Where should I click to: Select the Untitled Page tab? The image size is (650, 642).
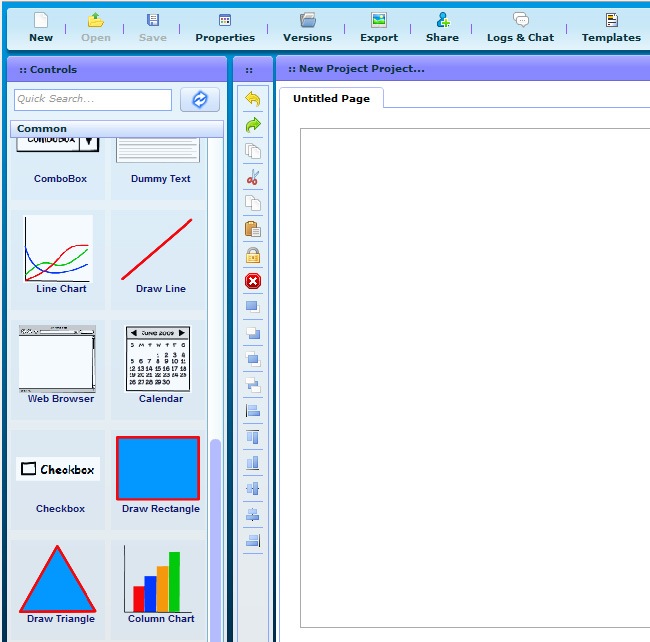point(331,99)
